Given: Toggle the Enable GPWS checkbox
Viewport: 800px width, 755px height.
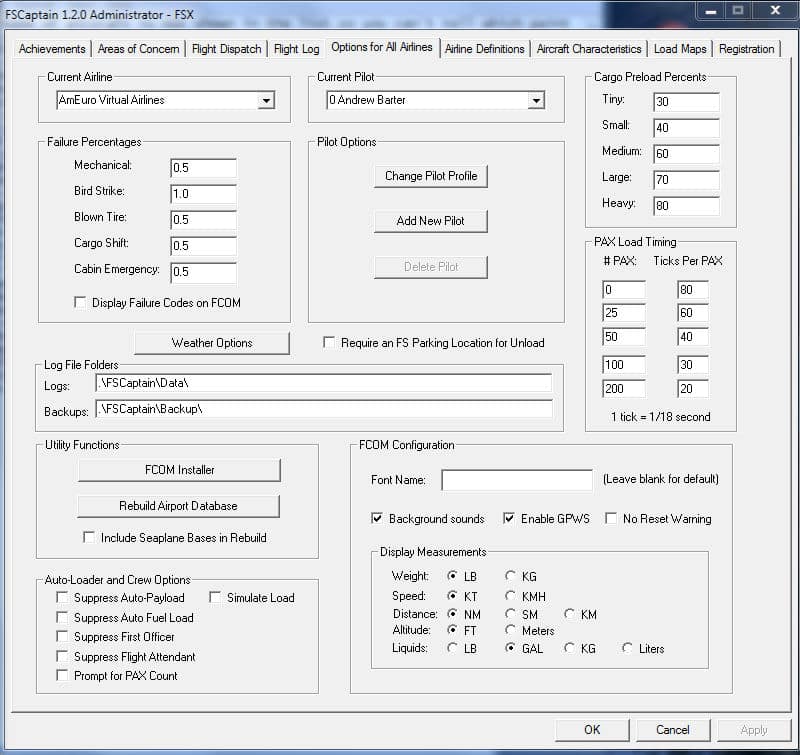Looking at the screenshot, I should pos(509,519).
